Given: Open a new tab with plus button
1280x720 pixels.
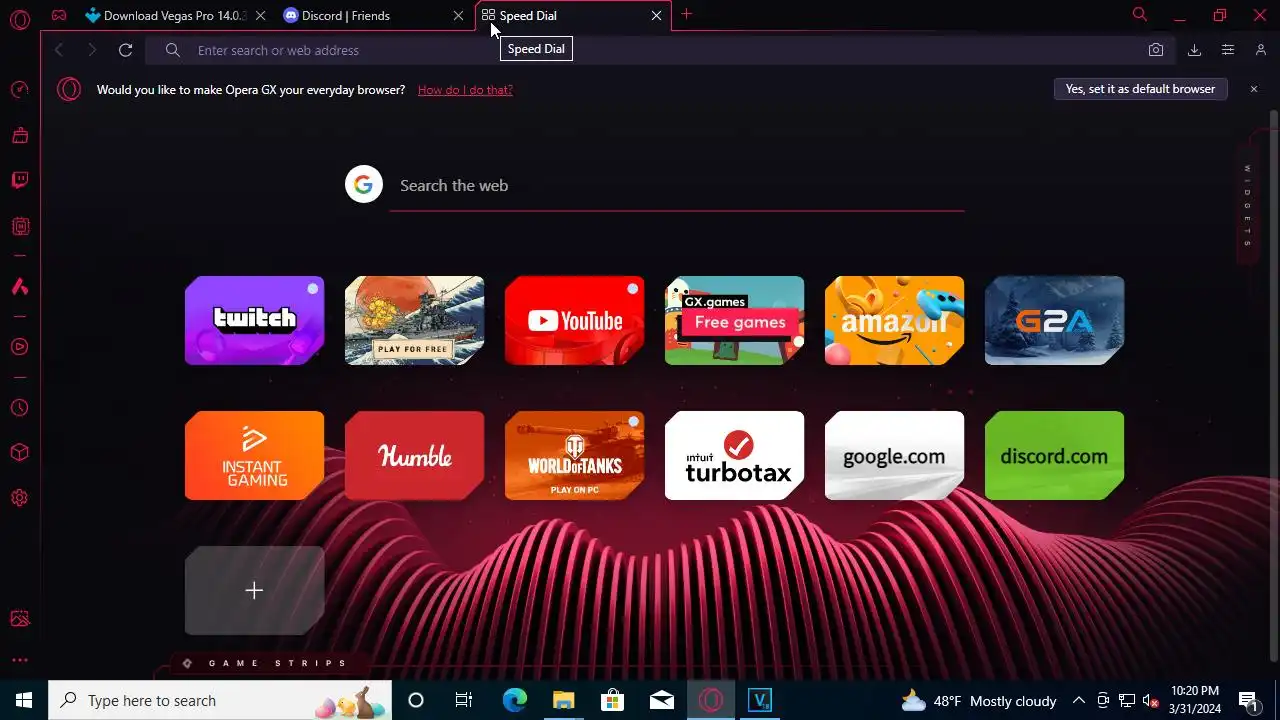Looking at the screenshot, I should [686, 15].
